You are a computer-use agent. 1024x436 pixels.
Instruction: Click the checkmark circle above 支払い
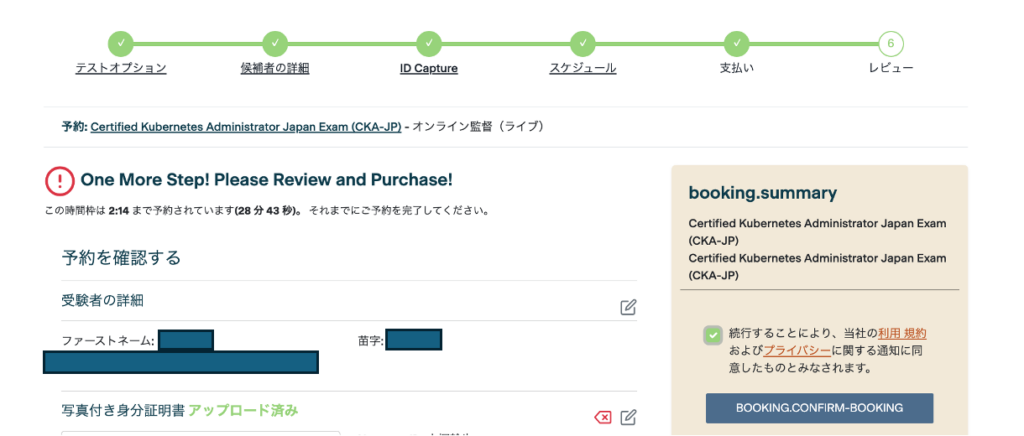click(x=737, y=43)
